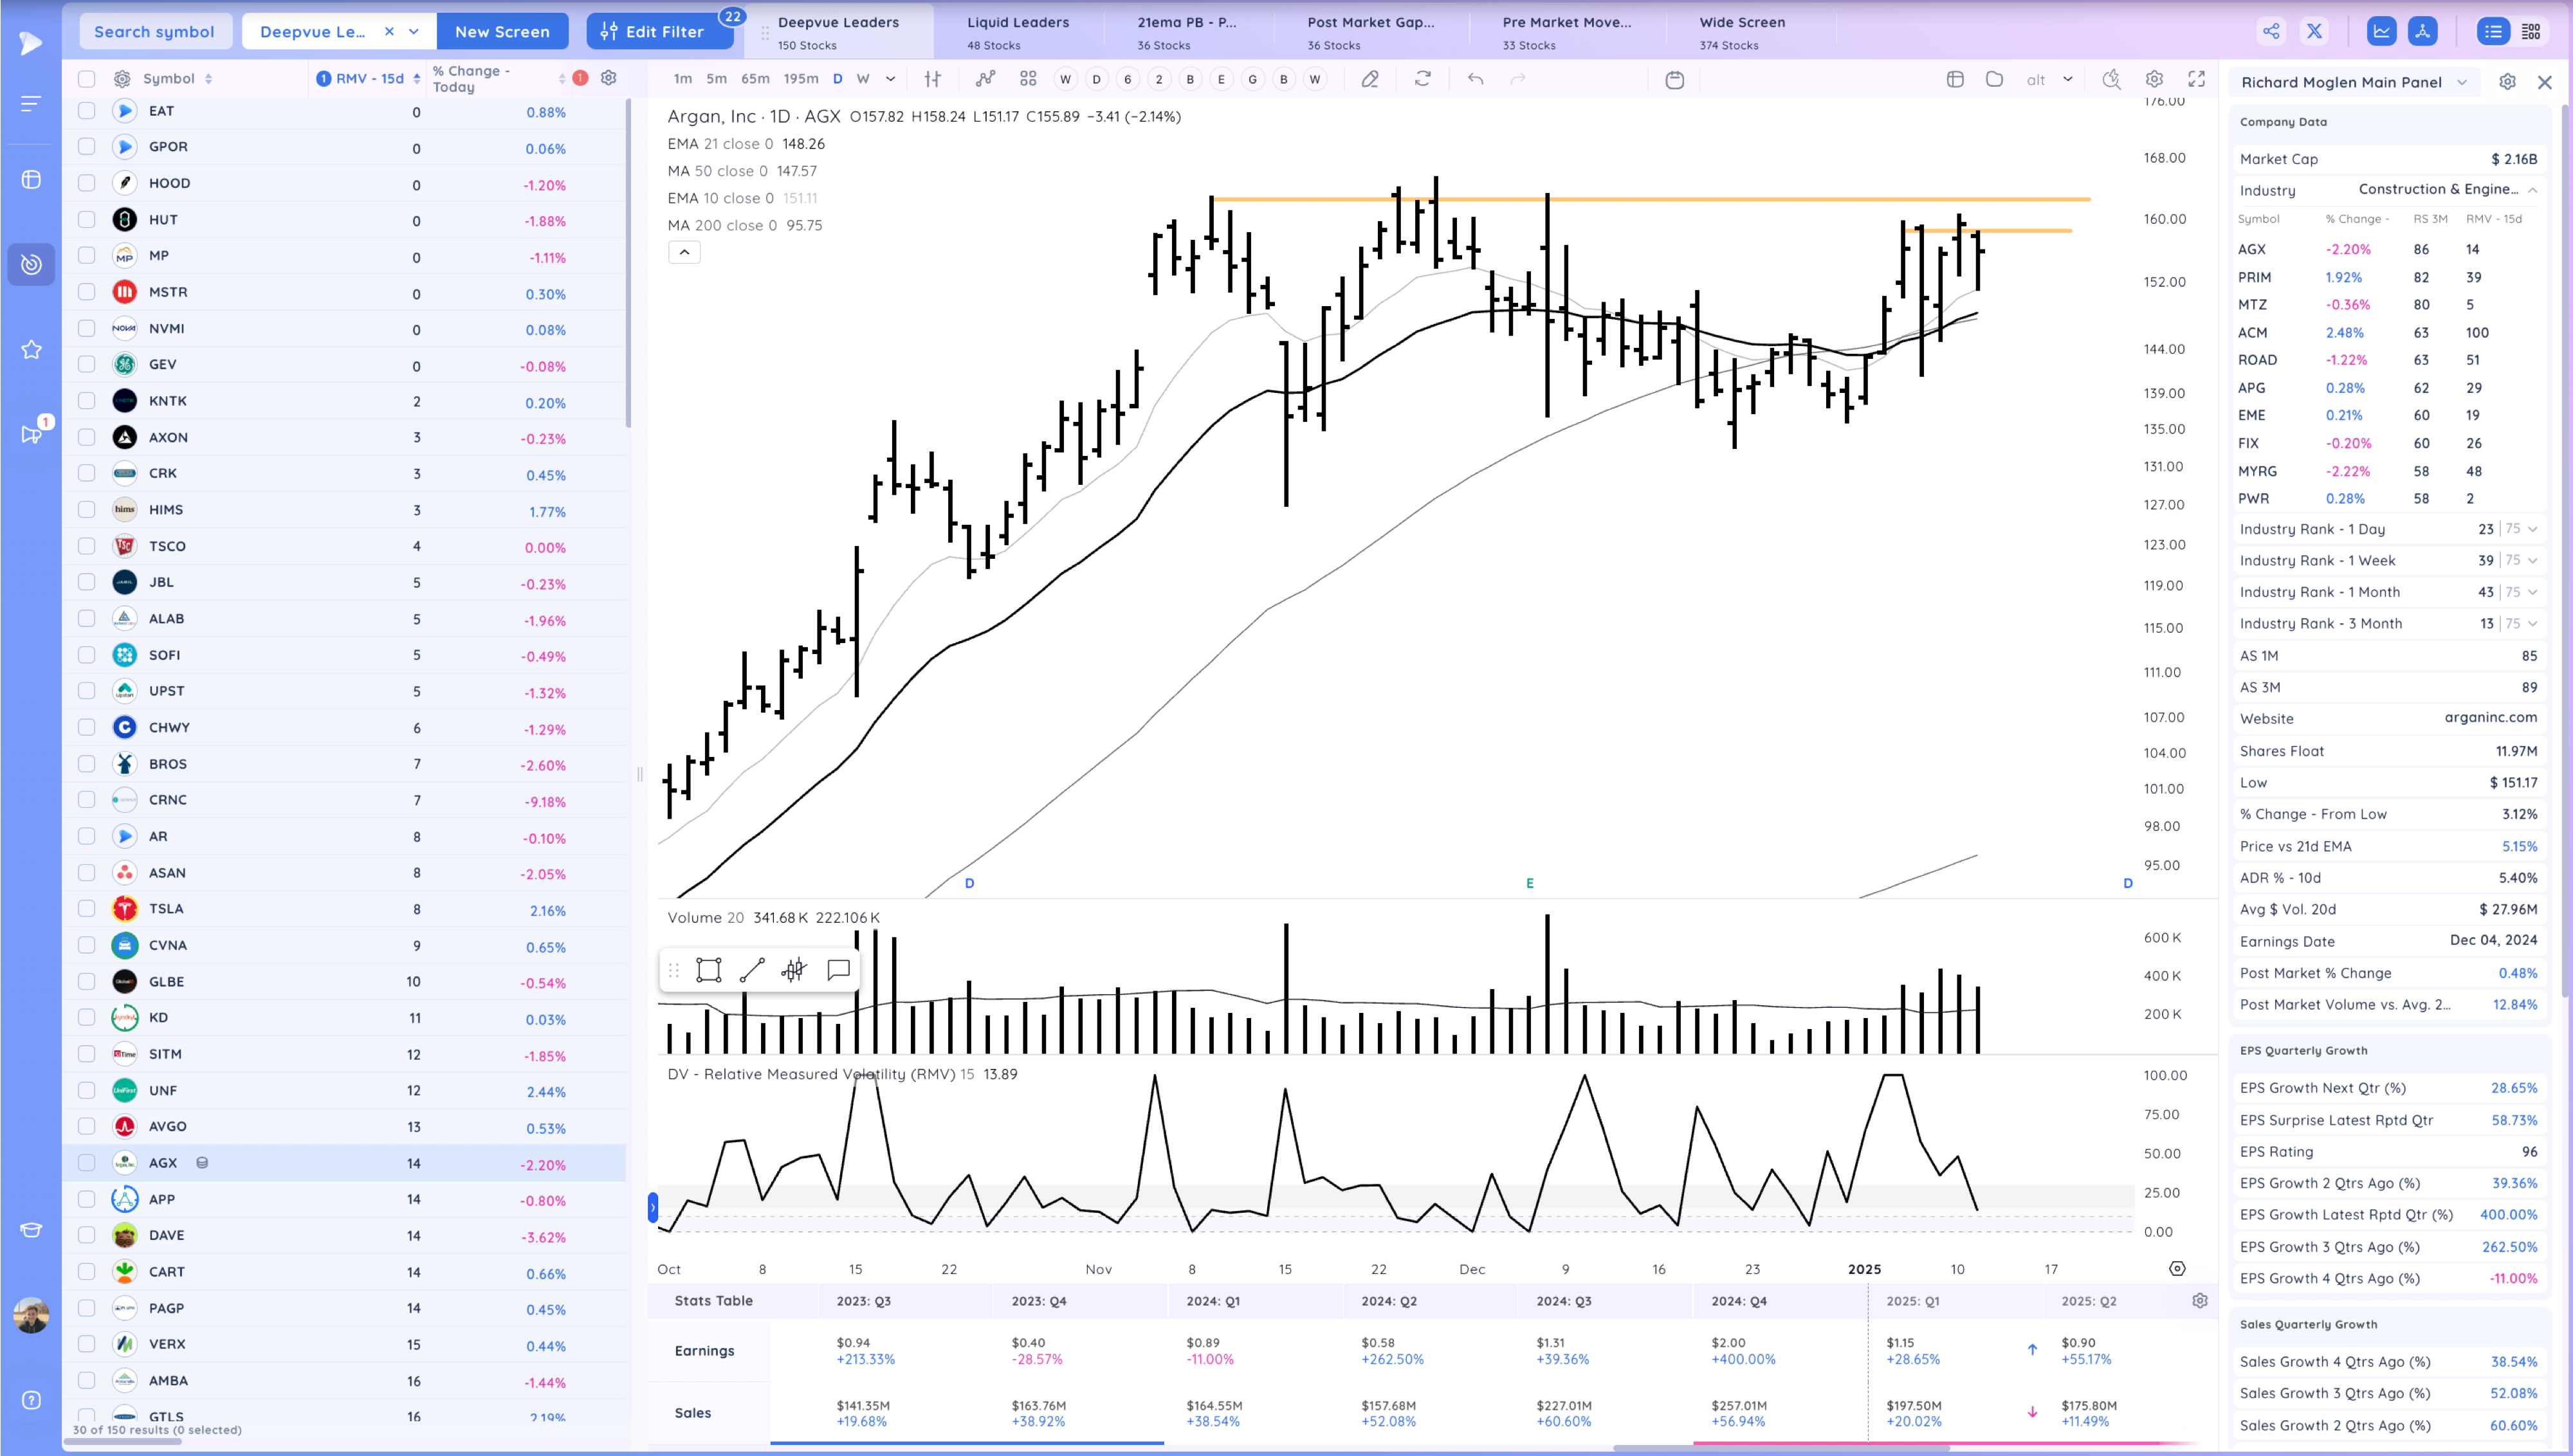Open Edit Filter button
Screen dimensions: 2573x1456
click(x=660, y=31)
